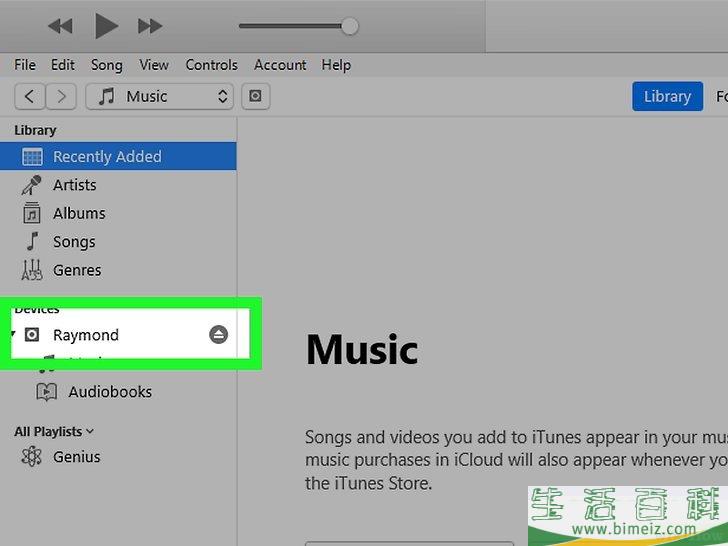Open Audiobooks under the Raymond device
This screenshot has height=546, width=728.
[110, 392]
